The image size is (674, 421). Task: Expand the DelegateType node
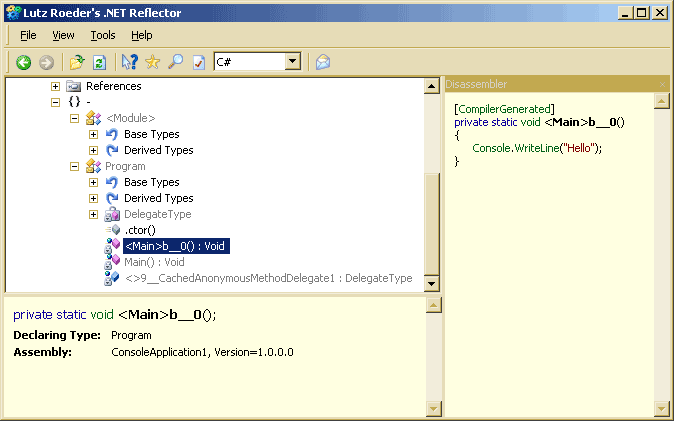coord(93,214)
